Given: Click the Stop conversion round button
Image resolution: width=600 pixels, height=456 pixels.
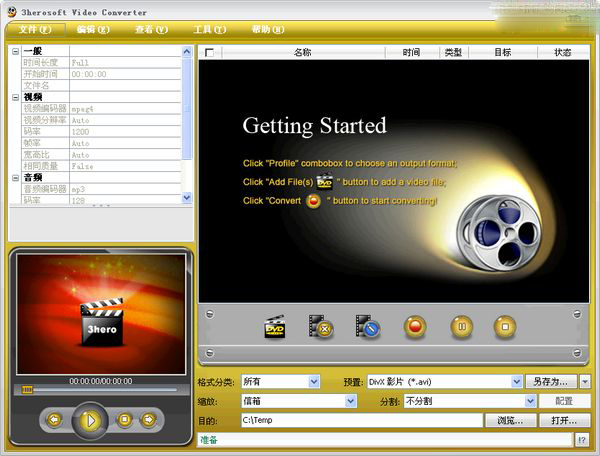Looking at the screenshot, I should point(505,327).
